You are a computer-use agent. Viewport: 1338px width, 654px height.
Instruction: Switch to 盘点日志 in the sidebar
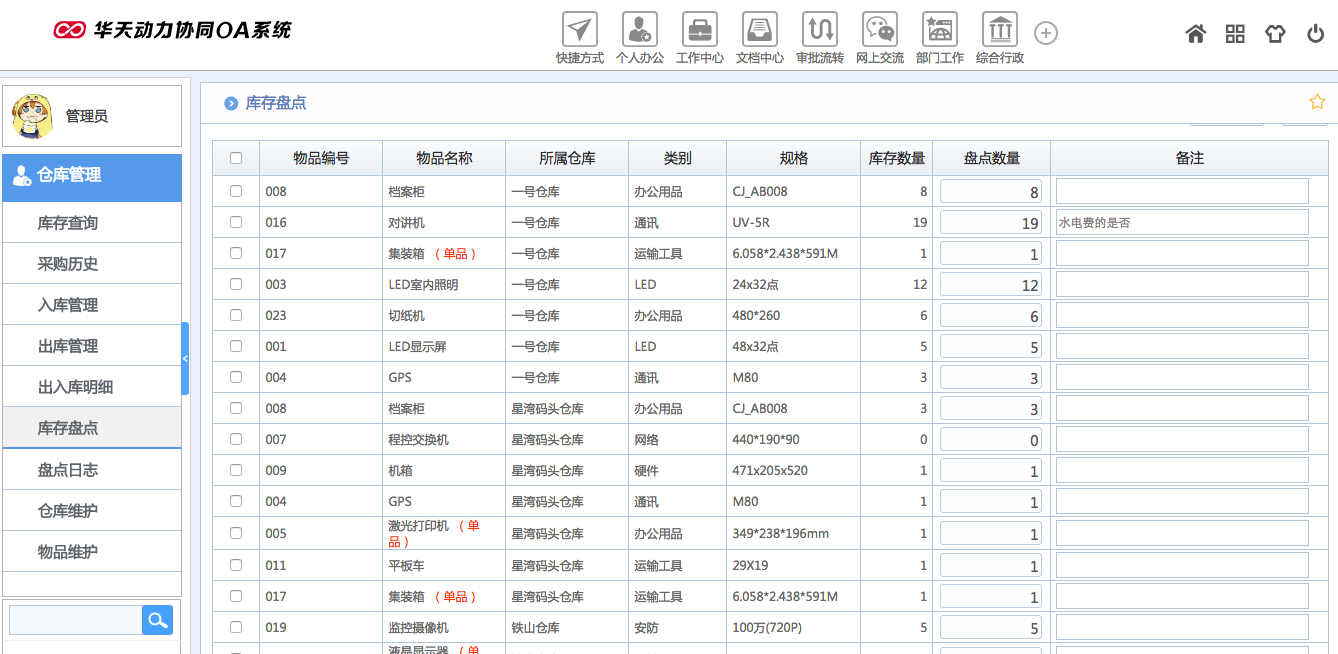(91, 470)
